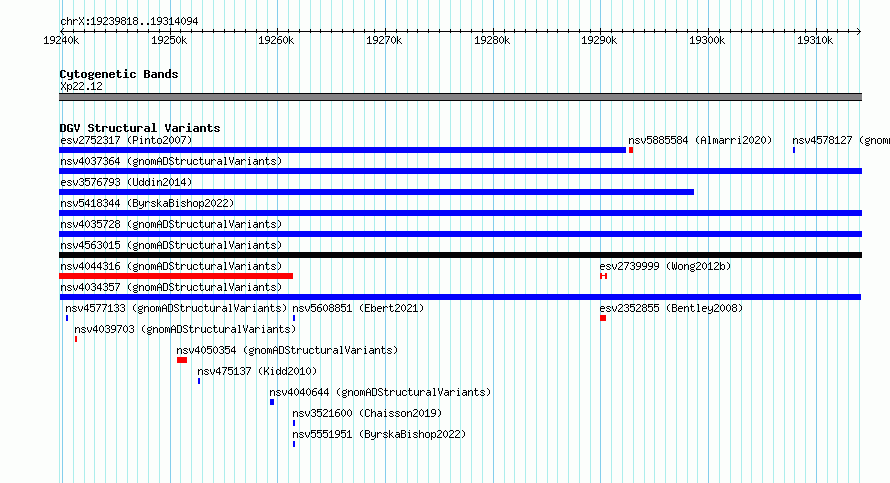Click tiny blue marker under nsv5551951
The height and width of the screenshot is (483, 890).
pyautogui.click(x=294, y=444)
